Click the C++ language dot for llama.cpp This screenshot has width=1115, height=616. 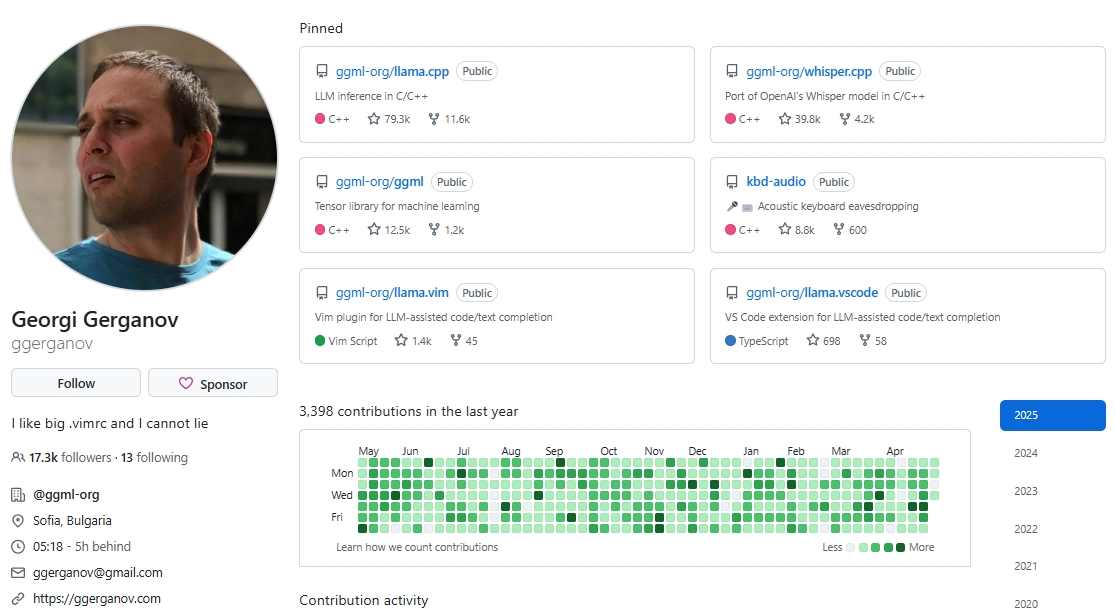coord(320,119)
